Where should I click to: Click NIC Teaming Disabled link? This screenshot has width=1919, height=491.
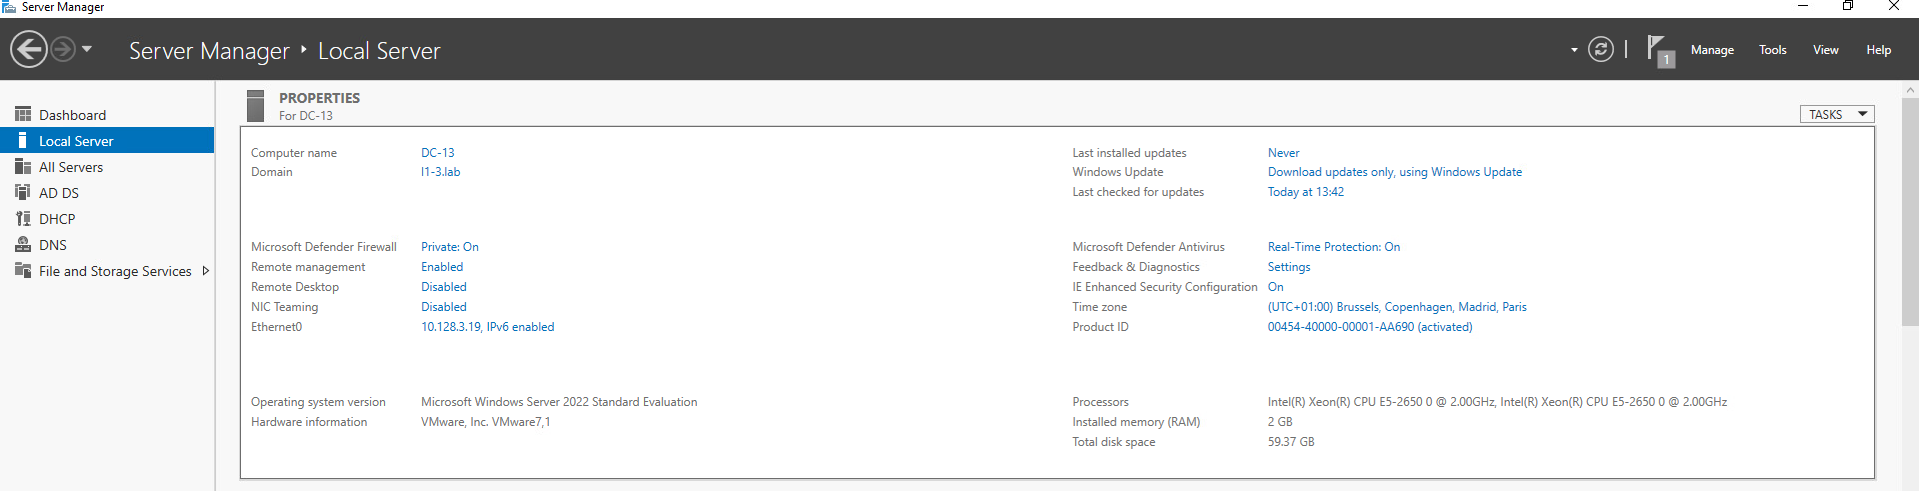(x=443, y=307)
